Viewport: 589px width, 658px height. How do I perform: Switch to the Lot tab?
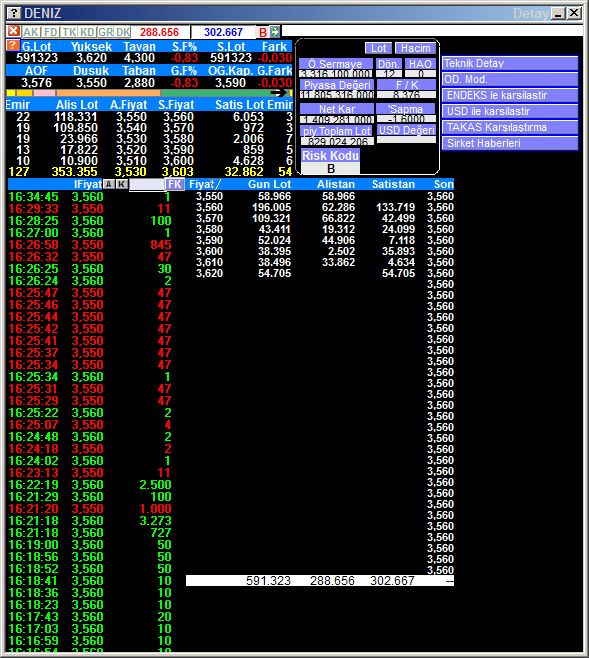coord(378,48)
